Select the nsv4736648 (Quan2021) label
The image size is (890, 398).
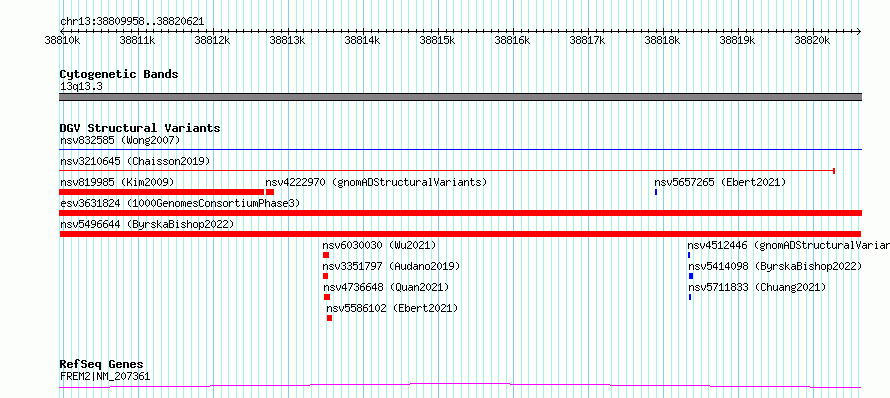[x=386, y=287]
